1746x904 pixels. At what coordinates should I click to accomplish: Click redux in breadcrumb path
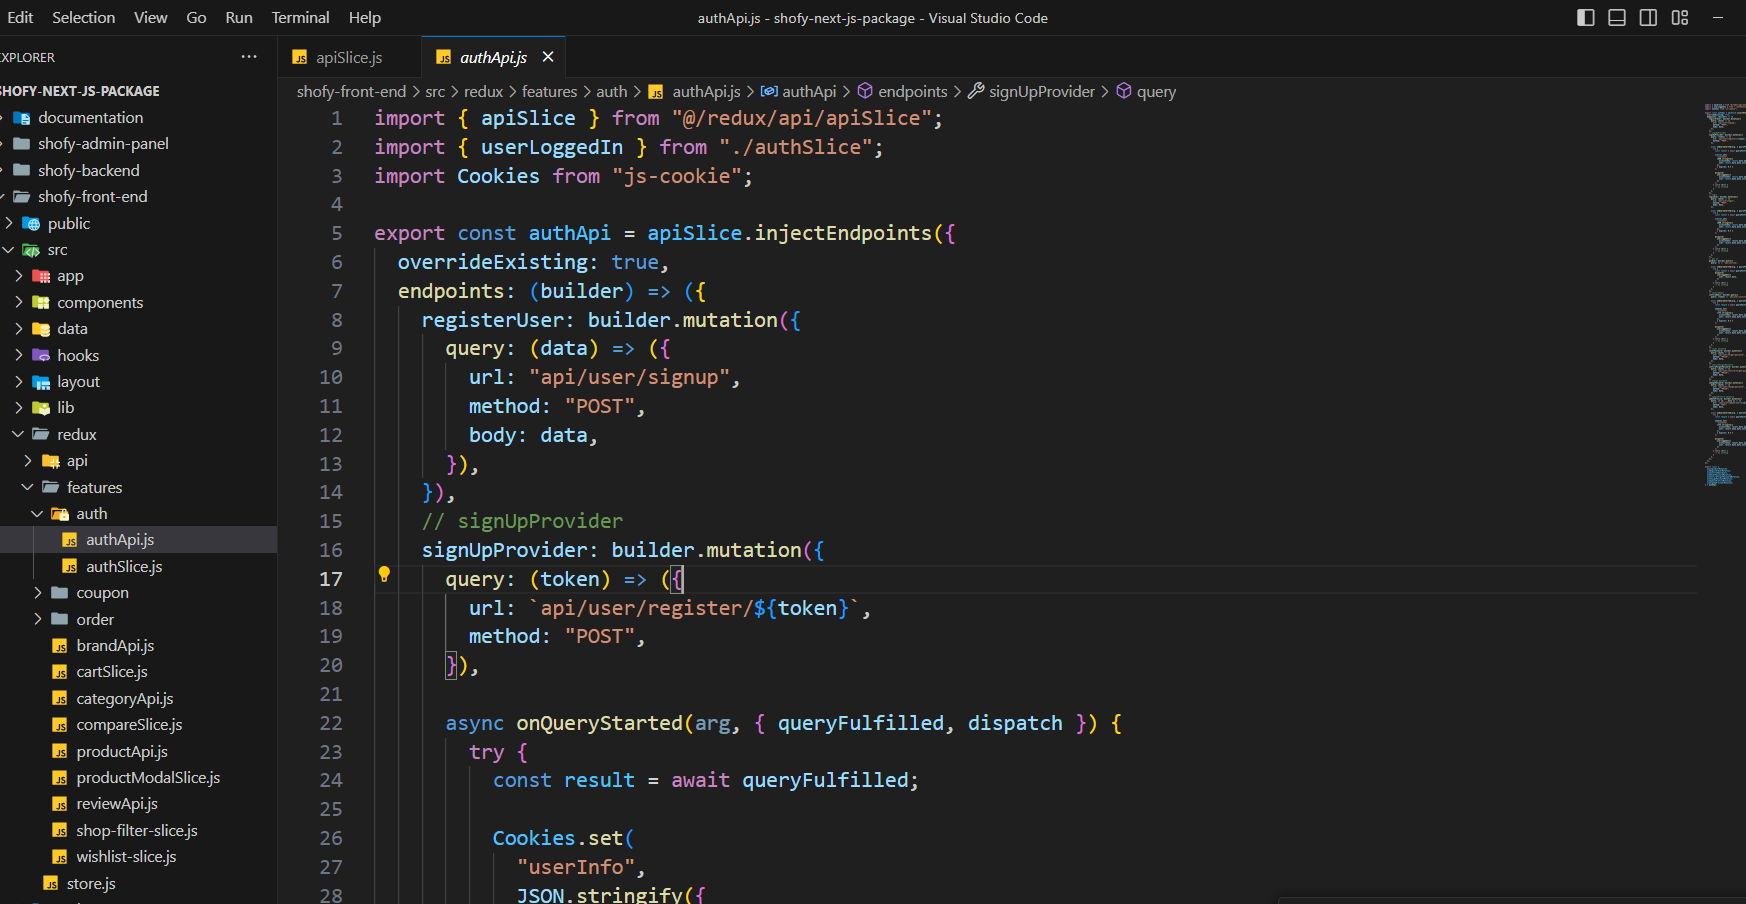(484, 91)
